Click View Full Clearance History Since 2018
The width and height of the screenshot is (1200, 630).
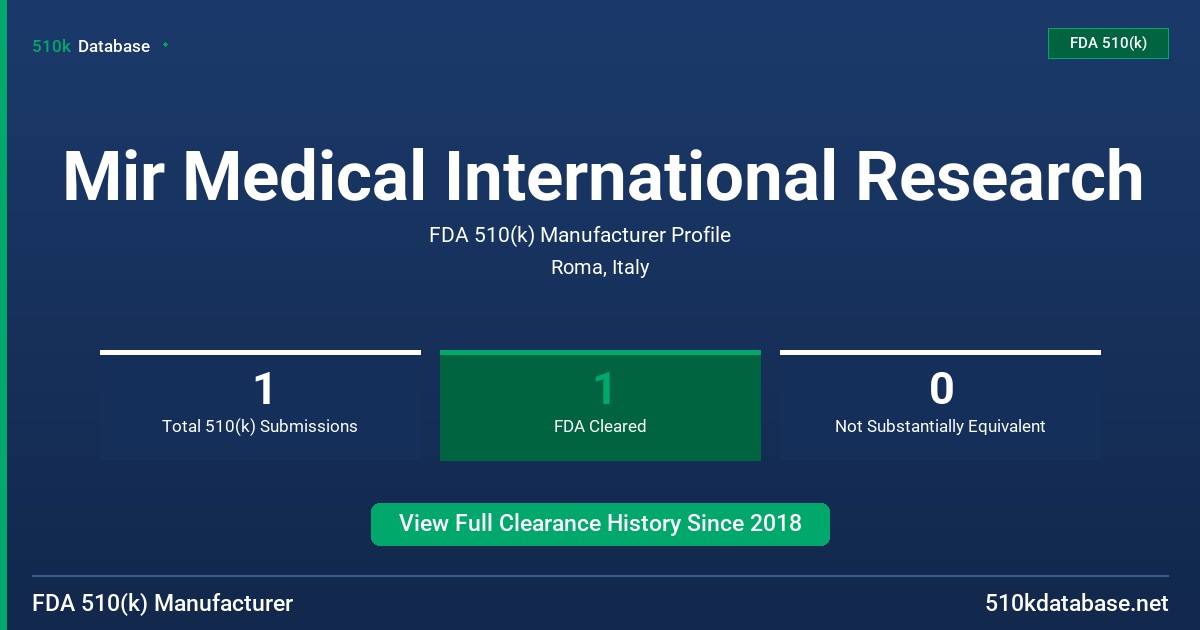point(600,524)
